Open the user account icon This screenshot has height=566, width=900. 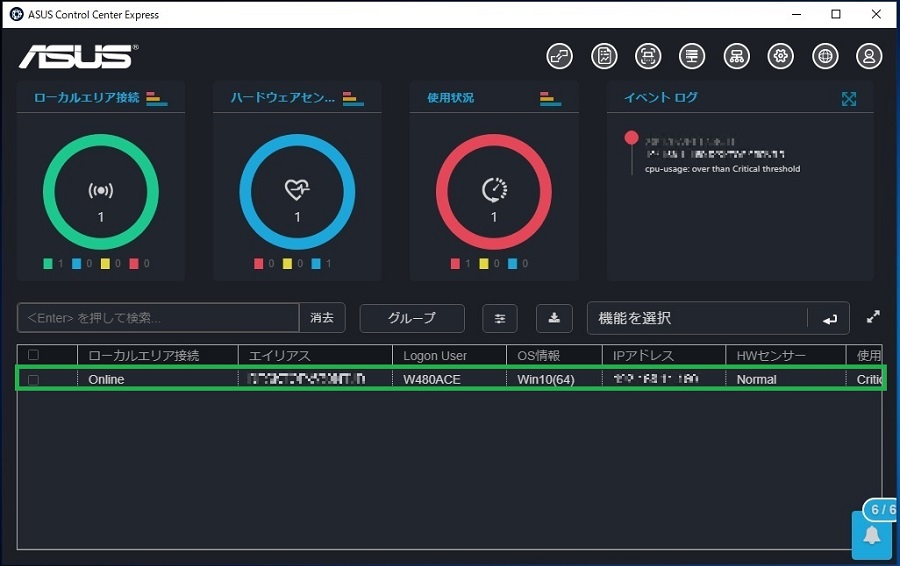point(869,57)
